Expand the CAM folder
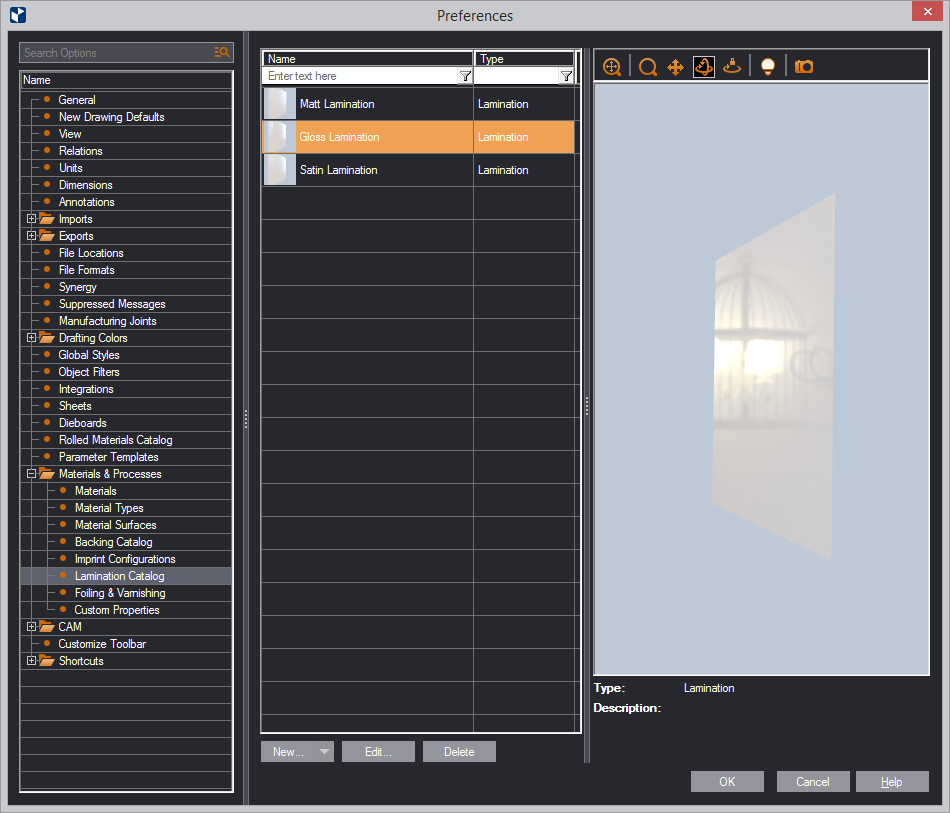This screenshot has height=813, width=950. (32, 626)
